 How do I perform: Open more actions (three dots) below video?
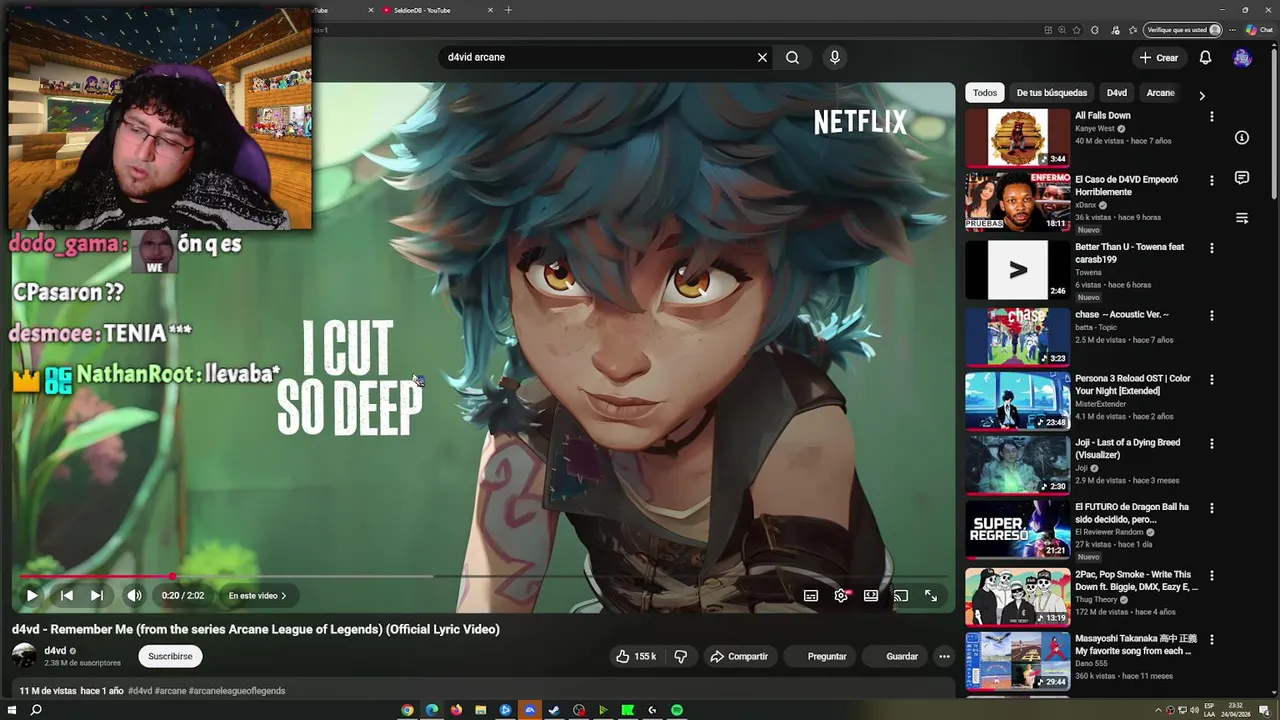click(944, 656)
